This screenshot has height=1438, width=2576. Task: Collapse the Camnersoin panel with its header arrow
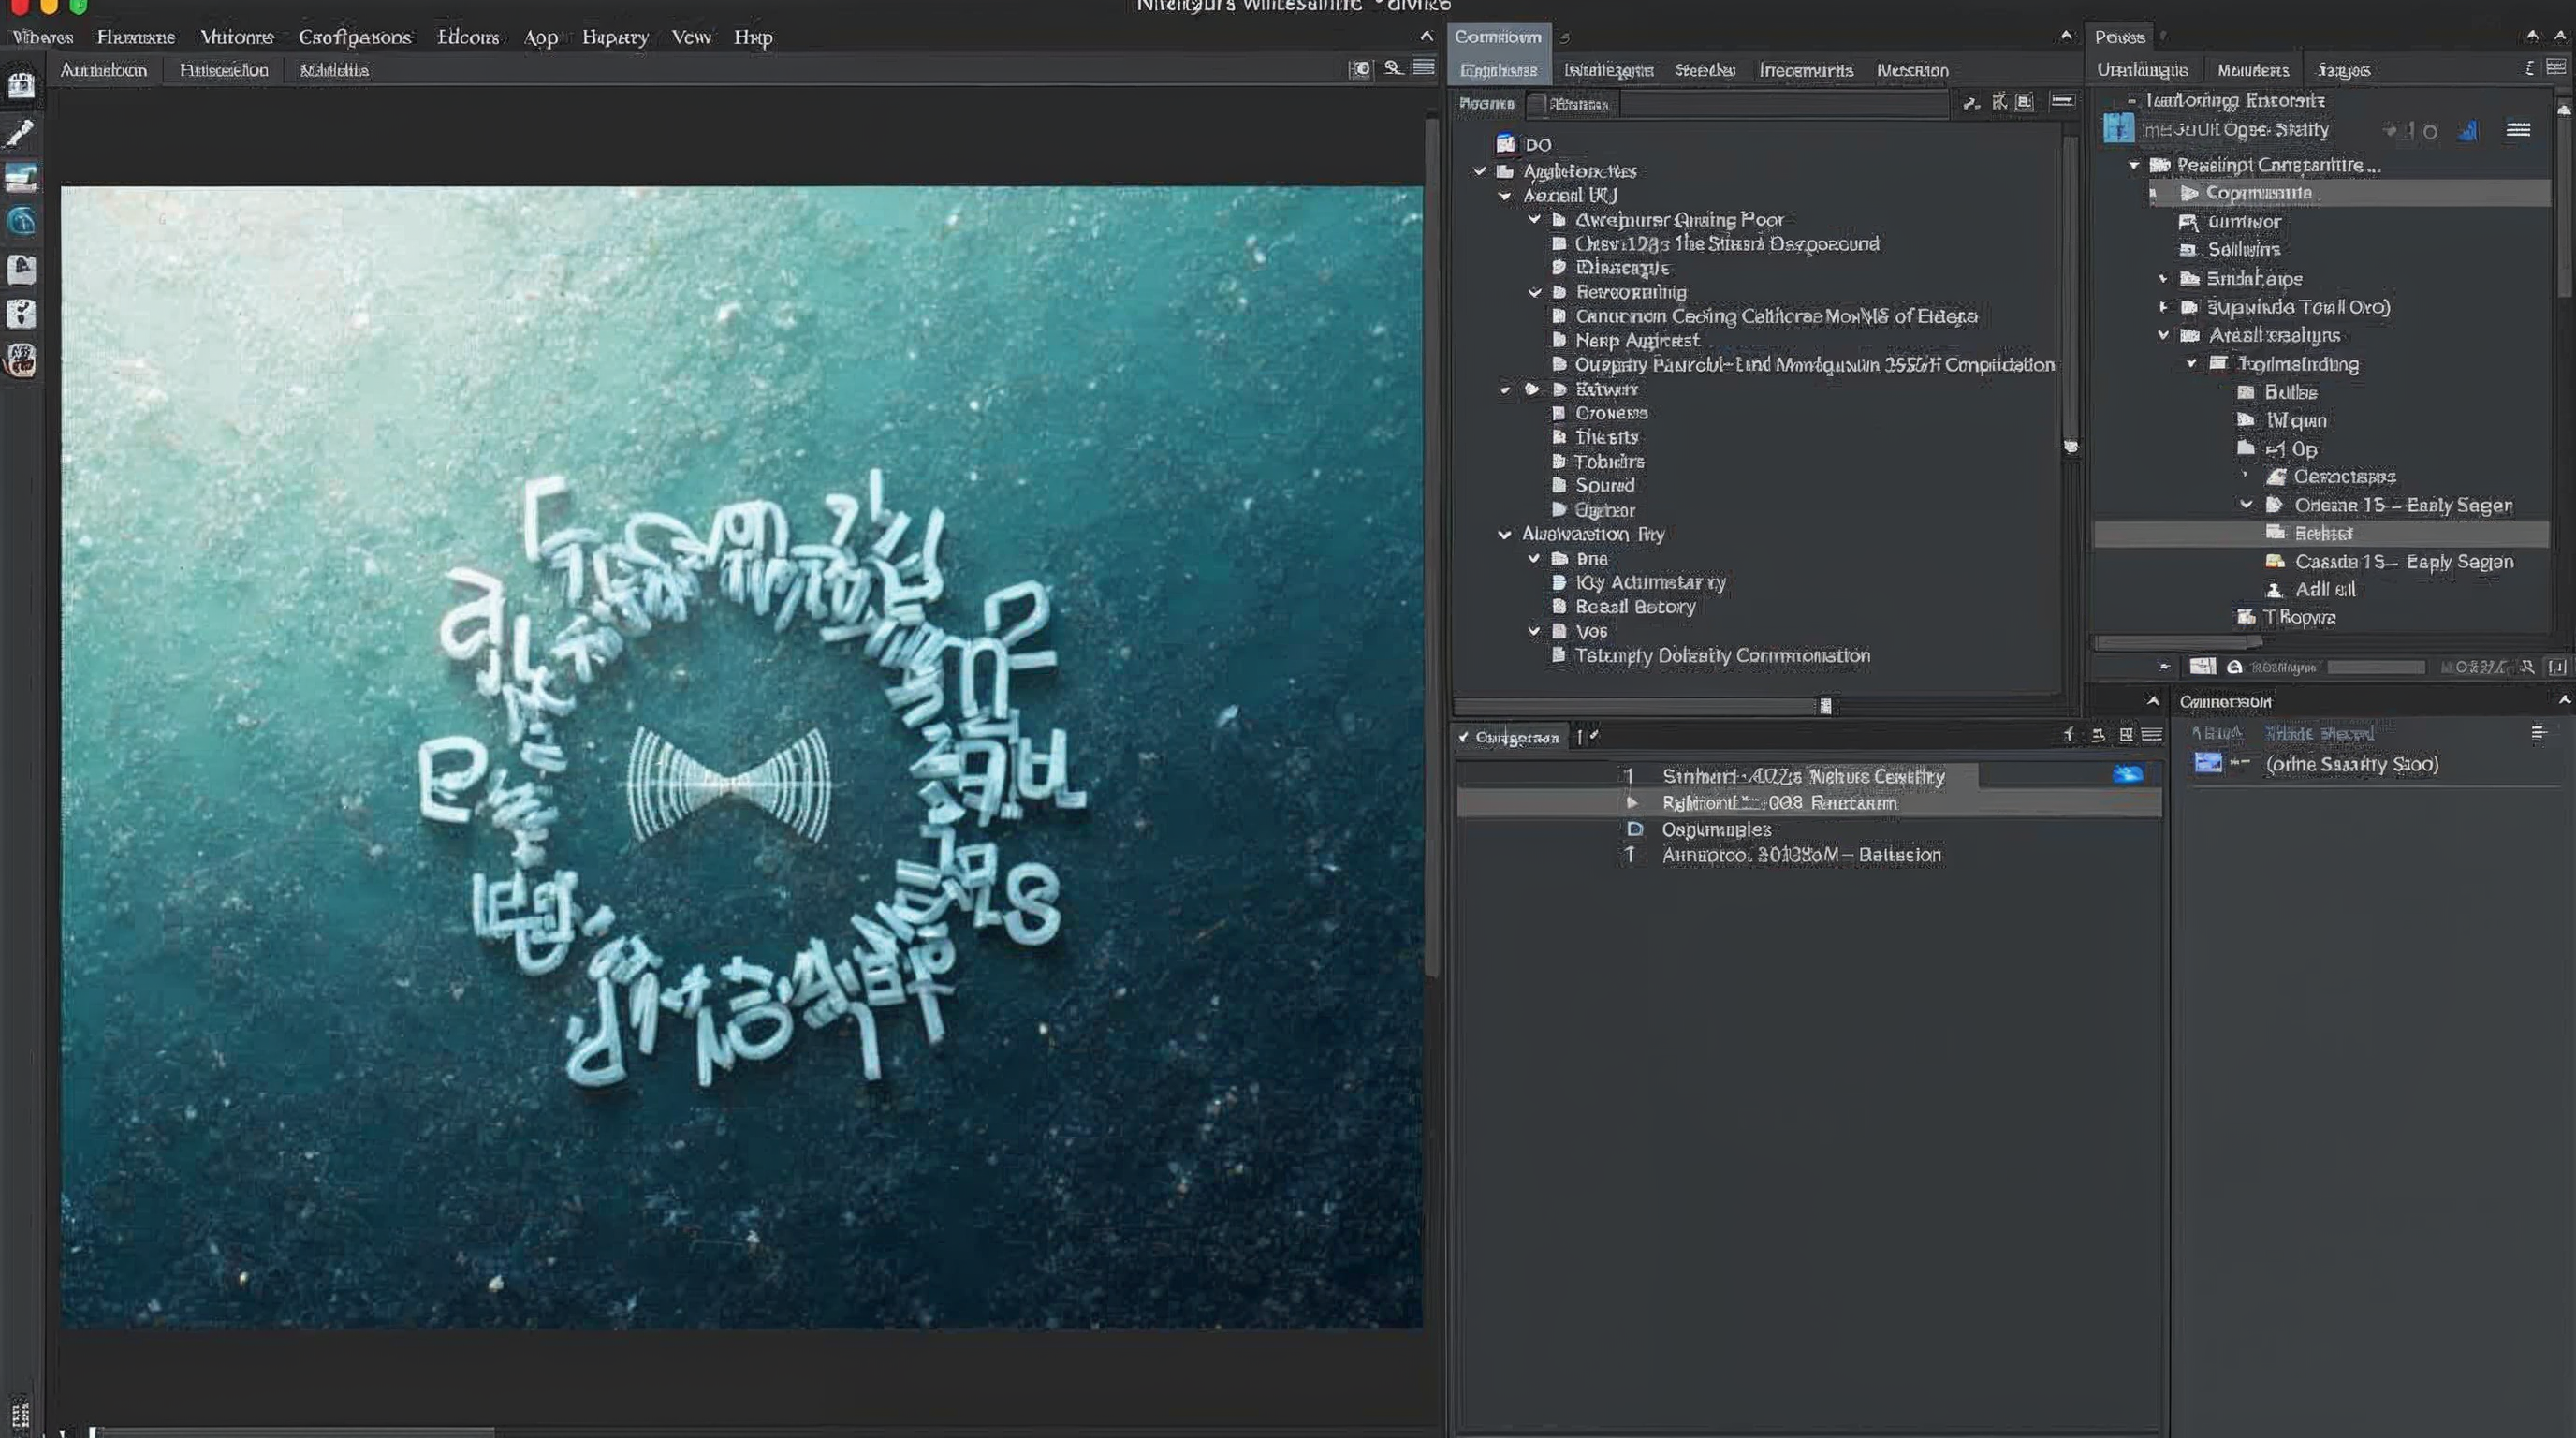(2564, 701)
